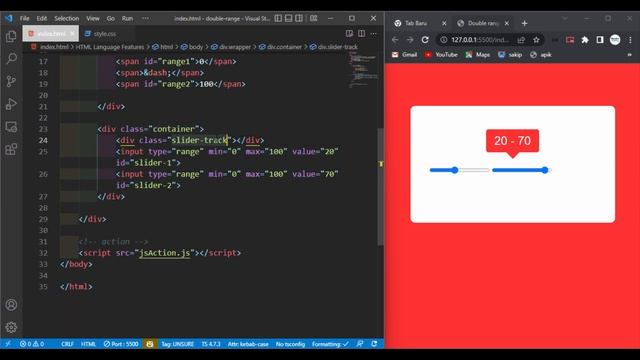Click the left slider thumb at 20
This screenshot has height=360, width=640.
pos(455,170)
